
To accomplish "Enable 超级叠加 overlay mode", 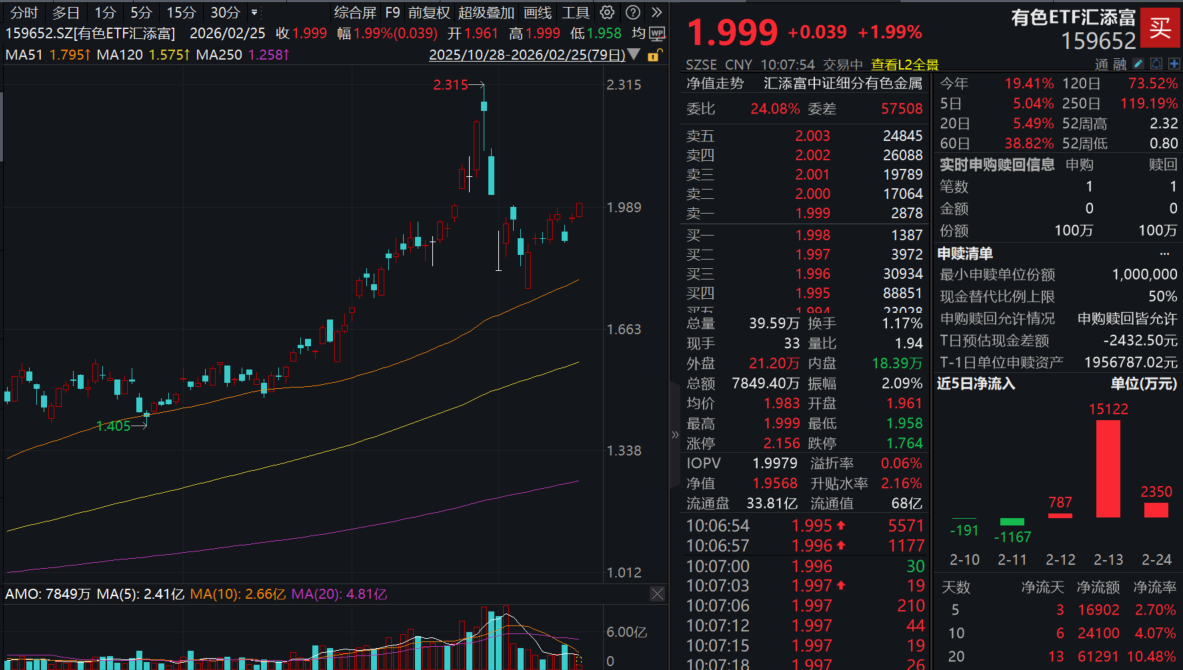I will 486,12.
